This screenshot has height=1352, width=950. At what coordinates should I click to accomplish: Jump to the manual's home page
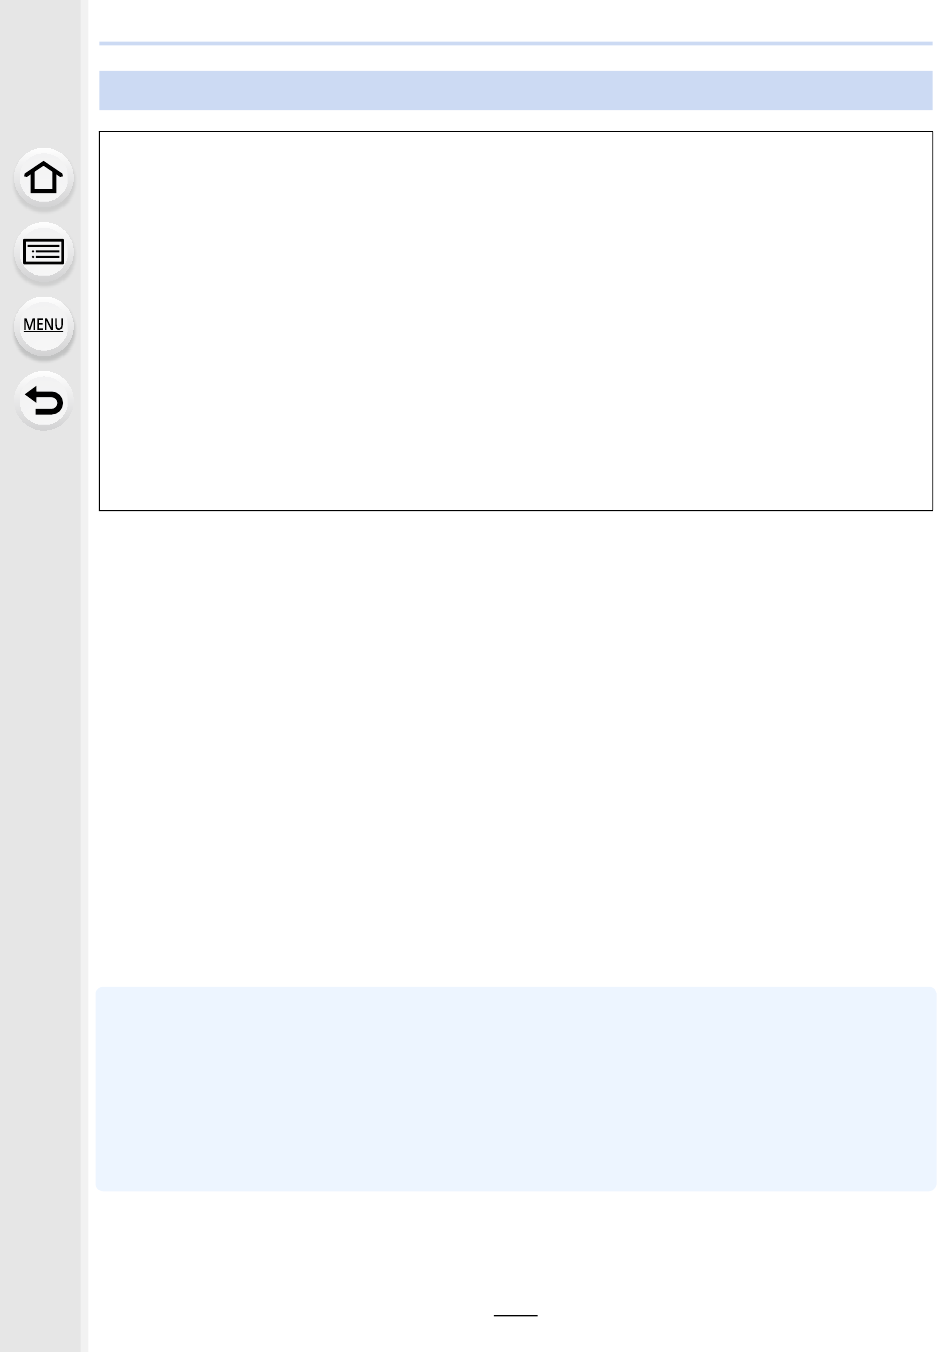(x=43, y=178)
